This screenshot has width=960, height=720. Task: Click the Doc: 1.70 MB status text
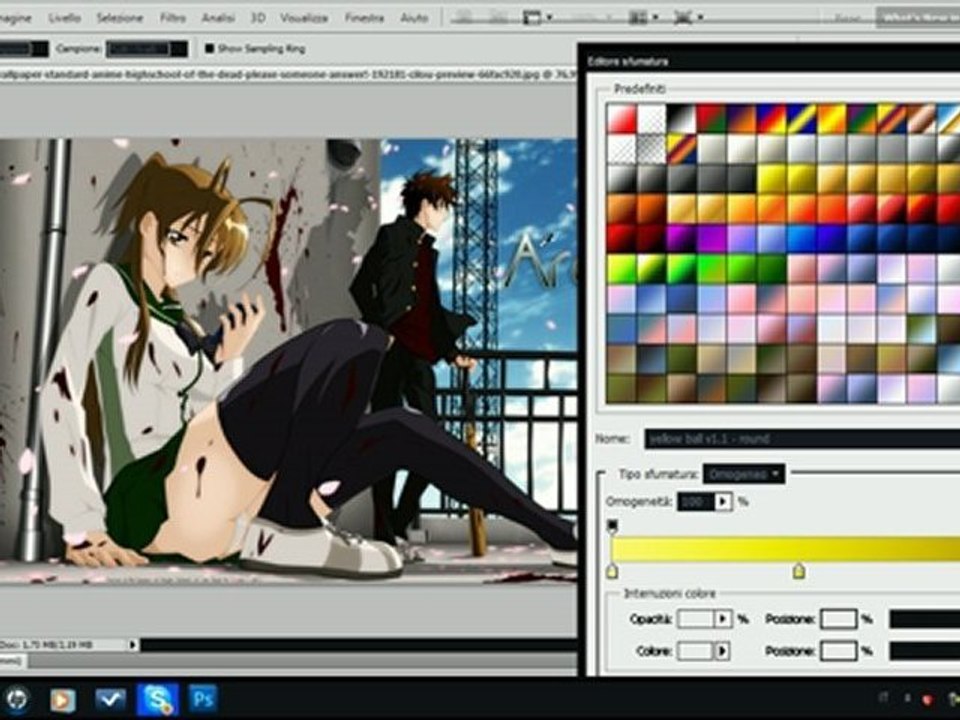pos(46,645)
